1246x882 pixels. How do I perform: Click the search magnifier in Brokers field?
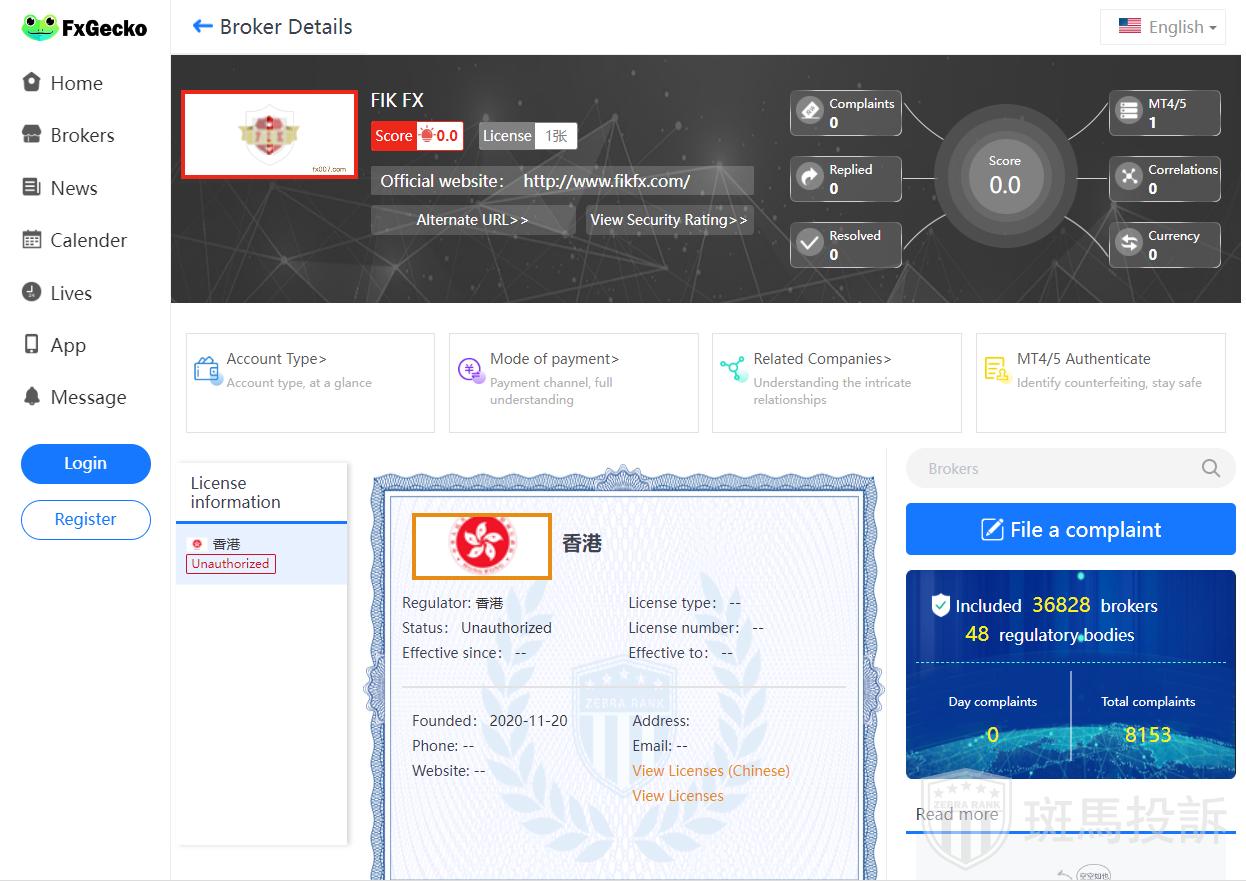[x=1210, y=468]
